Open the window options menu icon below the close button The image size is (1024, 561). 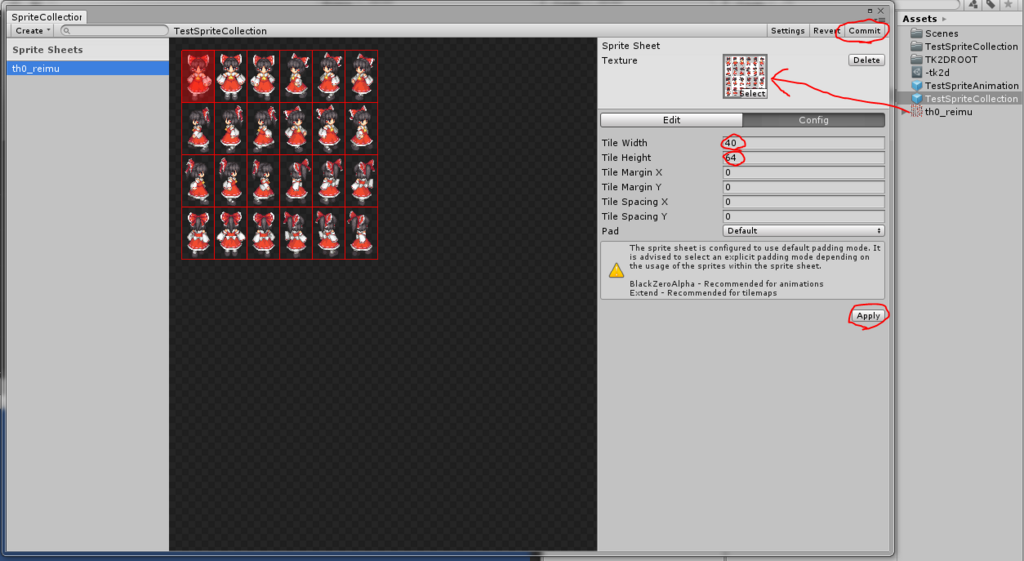pos(881,20)
